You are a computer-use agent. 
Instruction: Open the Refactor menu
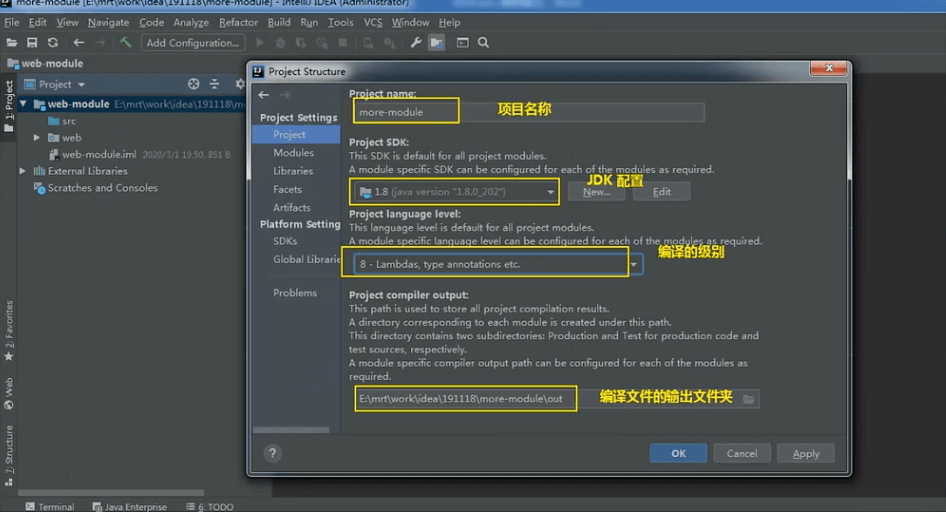pos(238,22)
